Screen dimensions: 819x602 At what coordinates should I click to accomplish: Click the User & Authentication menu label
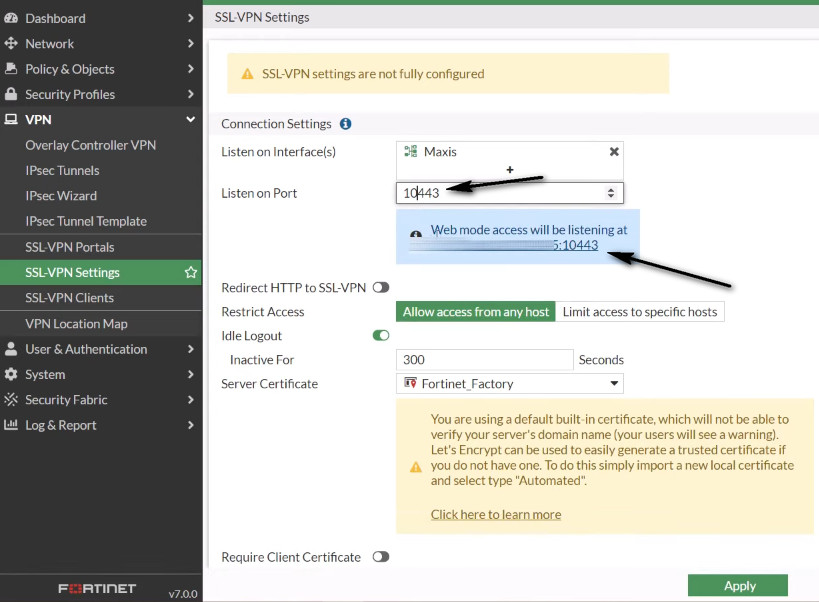click(x=86, y=349)
